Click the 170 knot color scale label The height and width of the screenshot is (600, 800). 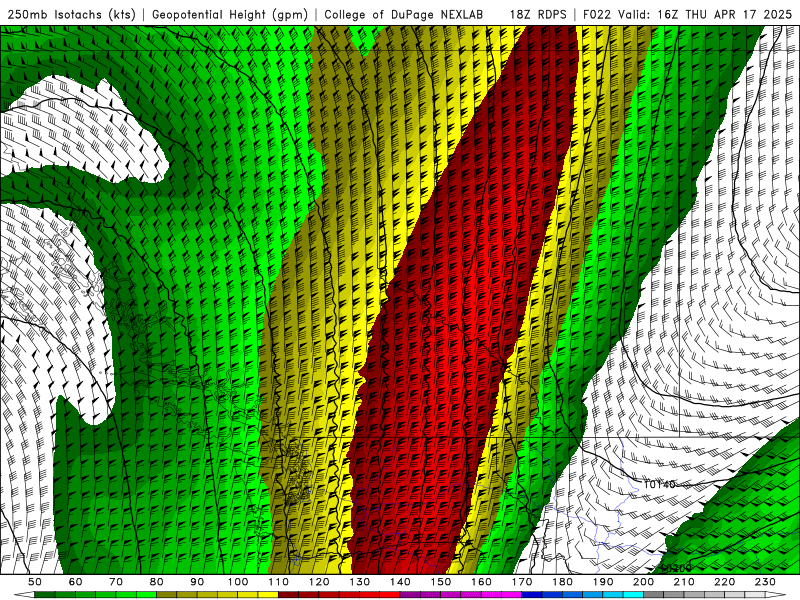(522, 582)
